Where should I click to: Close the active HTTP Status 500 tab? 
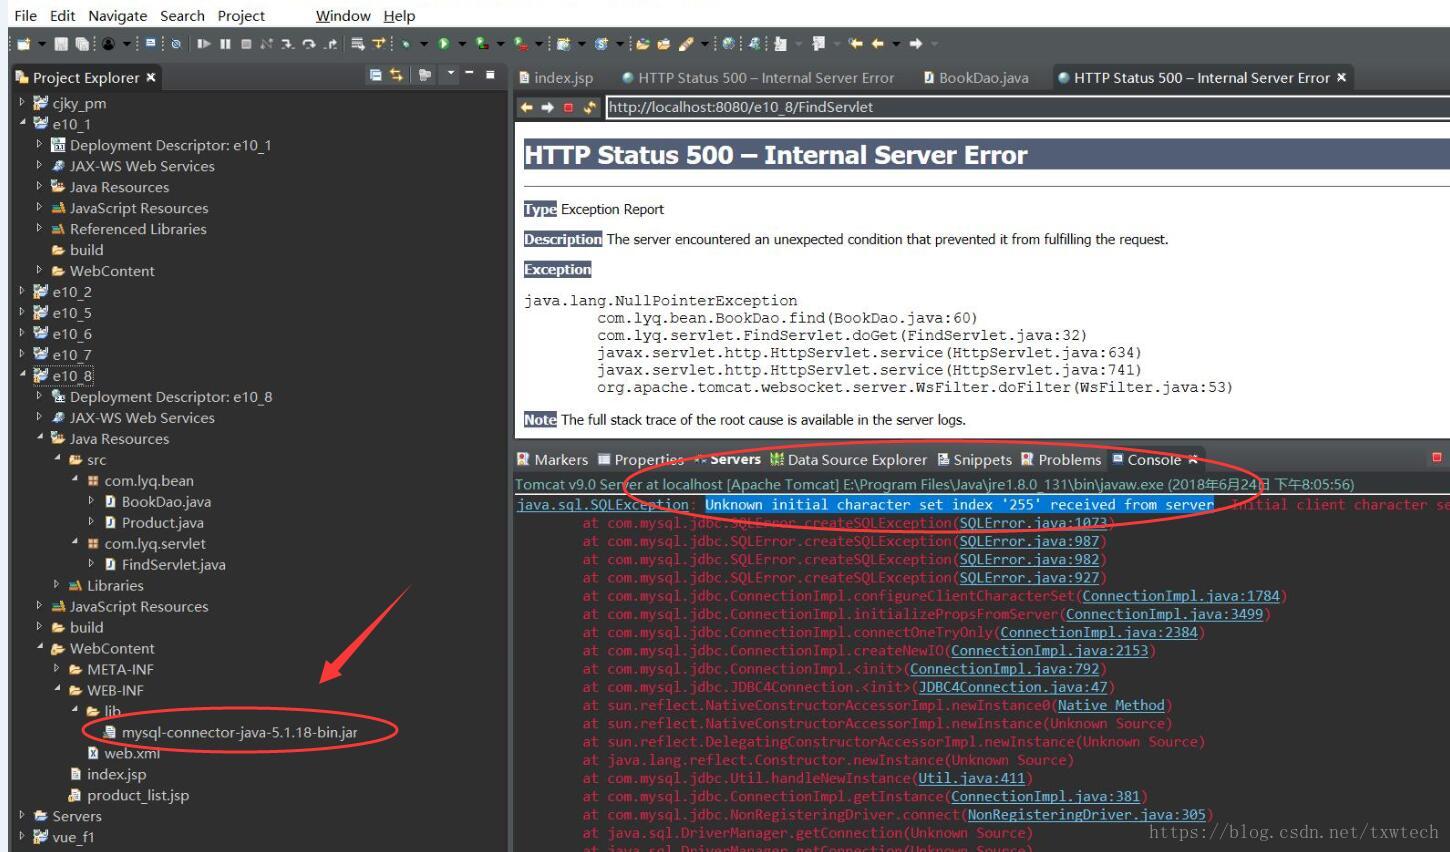click(x=1341, y=77)
